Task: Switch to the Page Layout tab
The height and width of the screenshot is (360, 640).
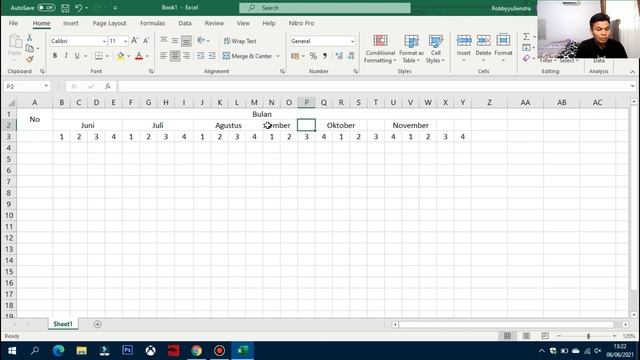Action: point(109,23)
